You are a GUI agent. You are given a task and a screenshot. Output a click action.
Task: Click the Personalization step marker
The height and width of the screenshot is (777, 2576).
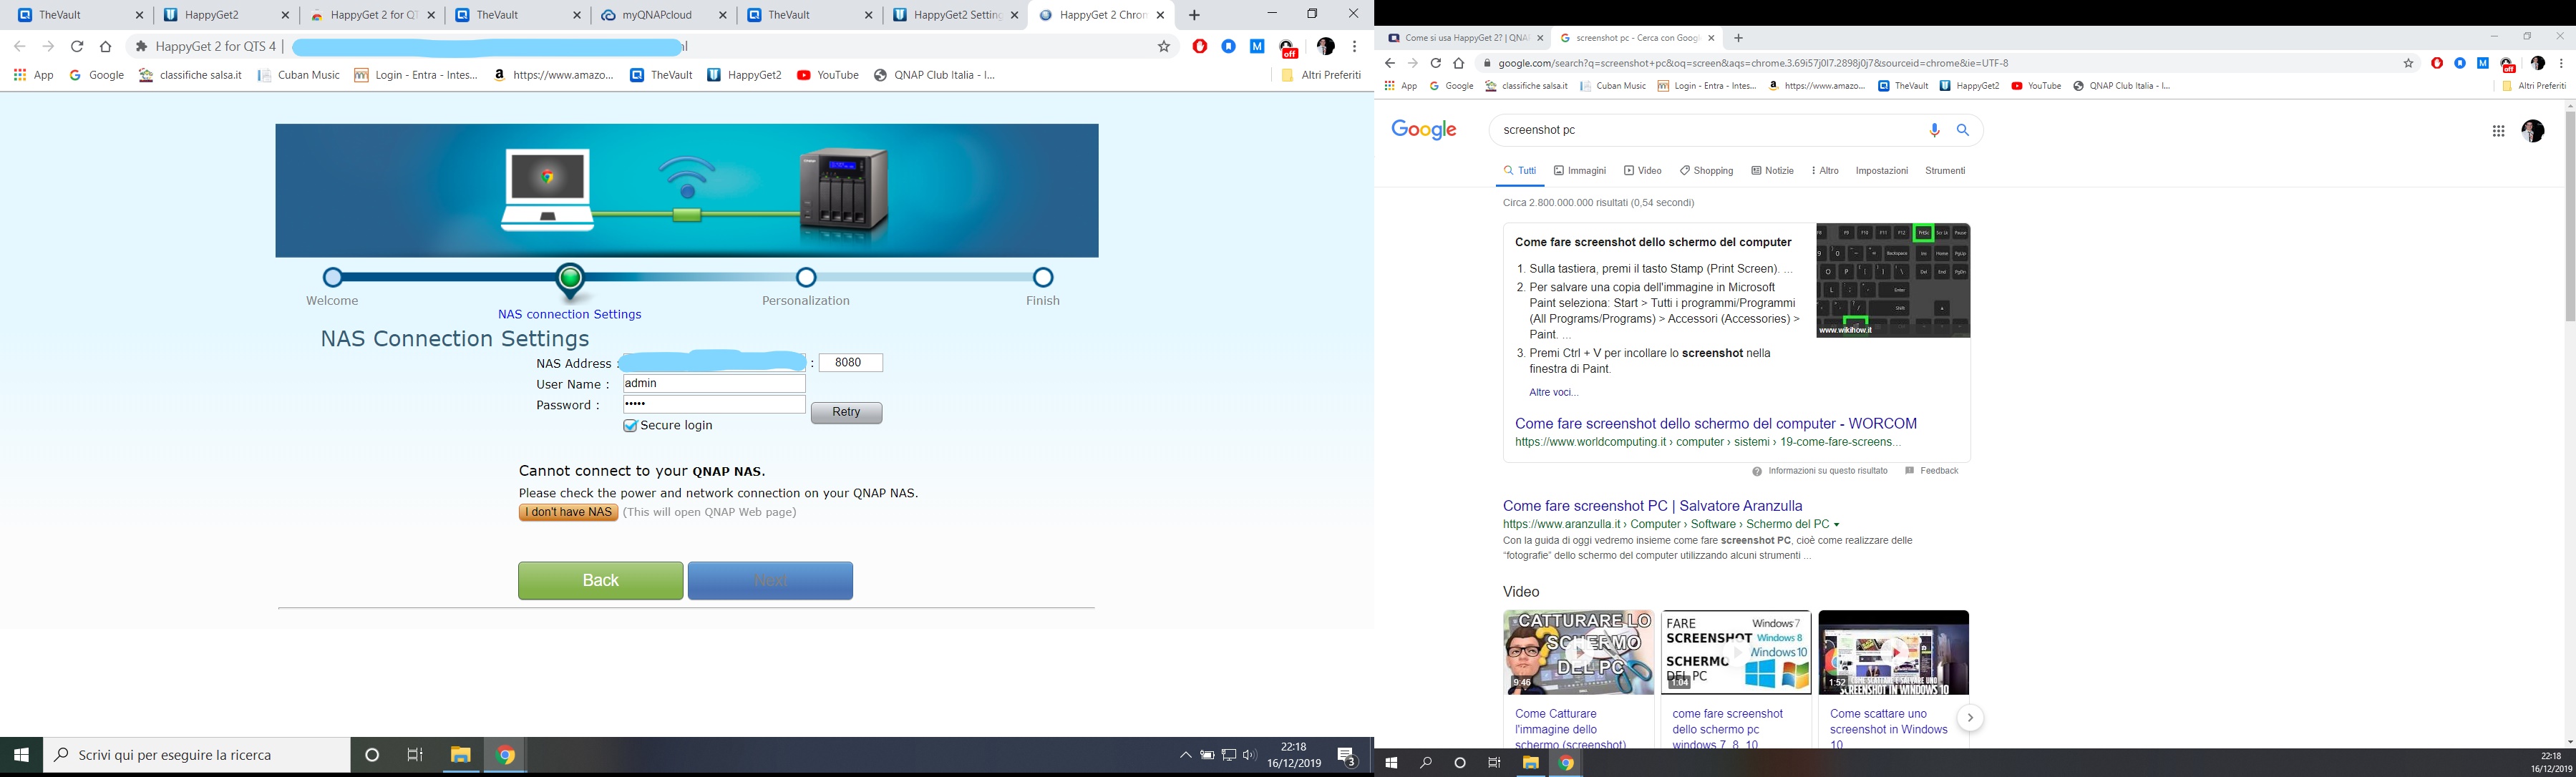[x=806, y=277]
